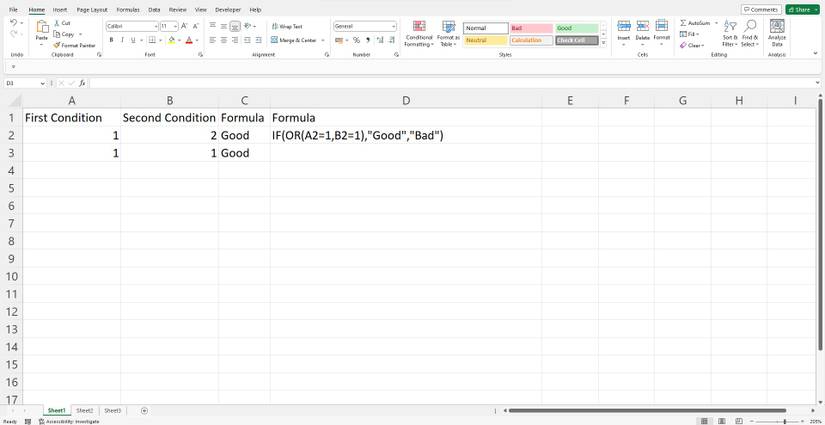Decrease the font size
Viewport: 825px width, 425px height.
coord(195,26)
